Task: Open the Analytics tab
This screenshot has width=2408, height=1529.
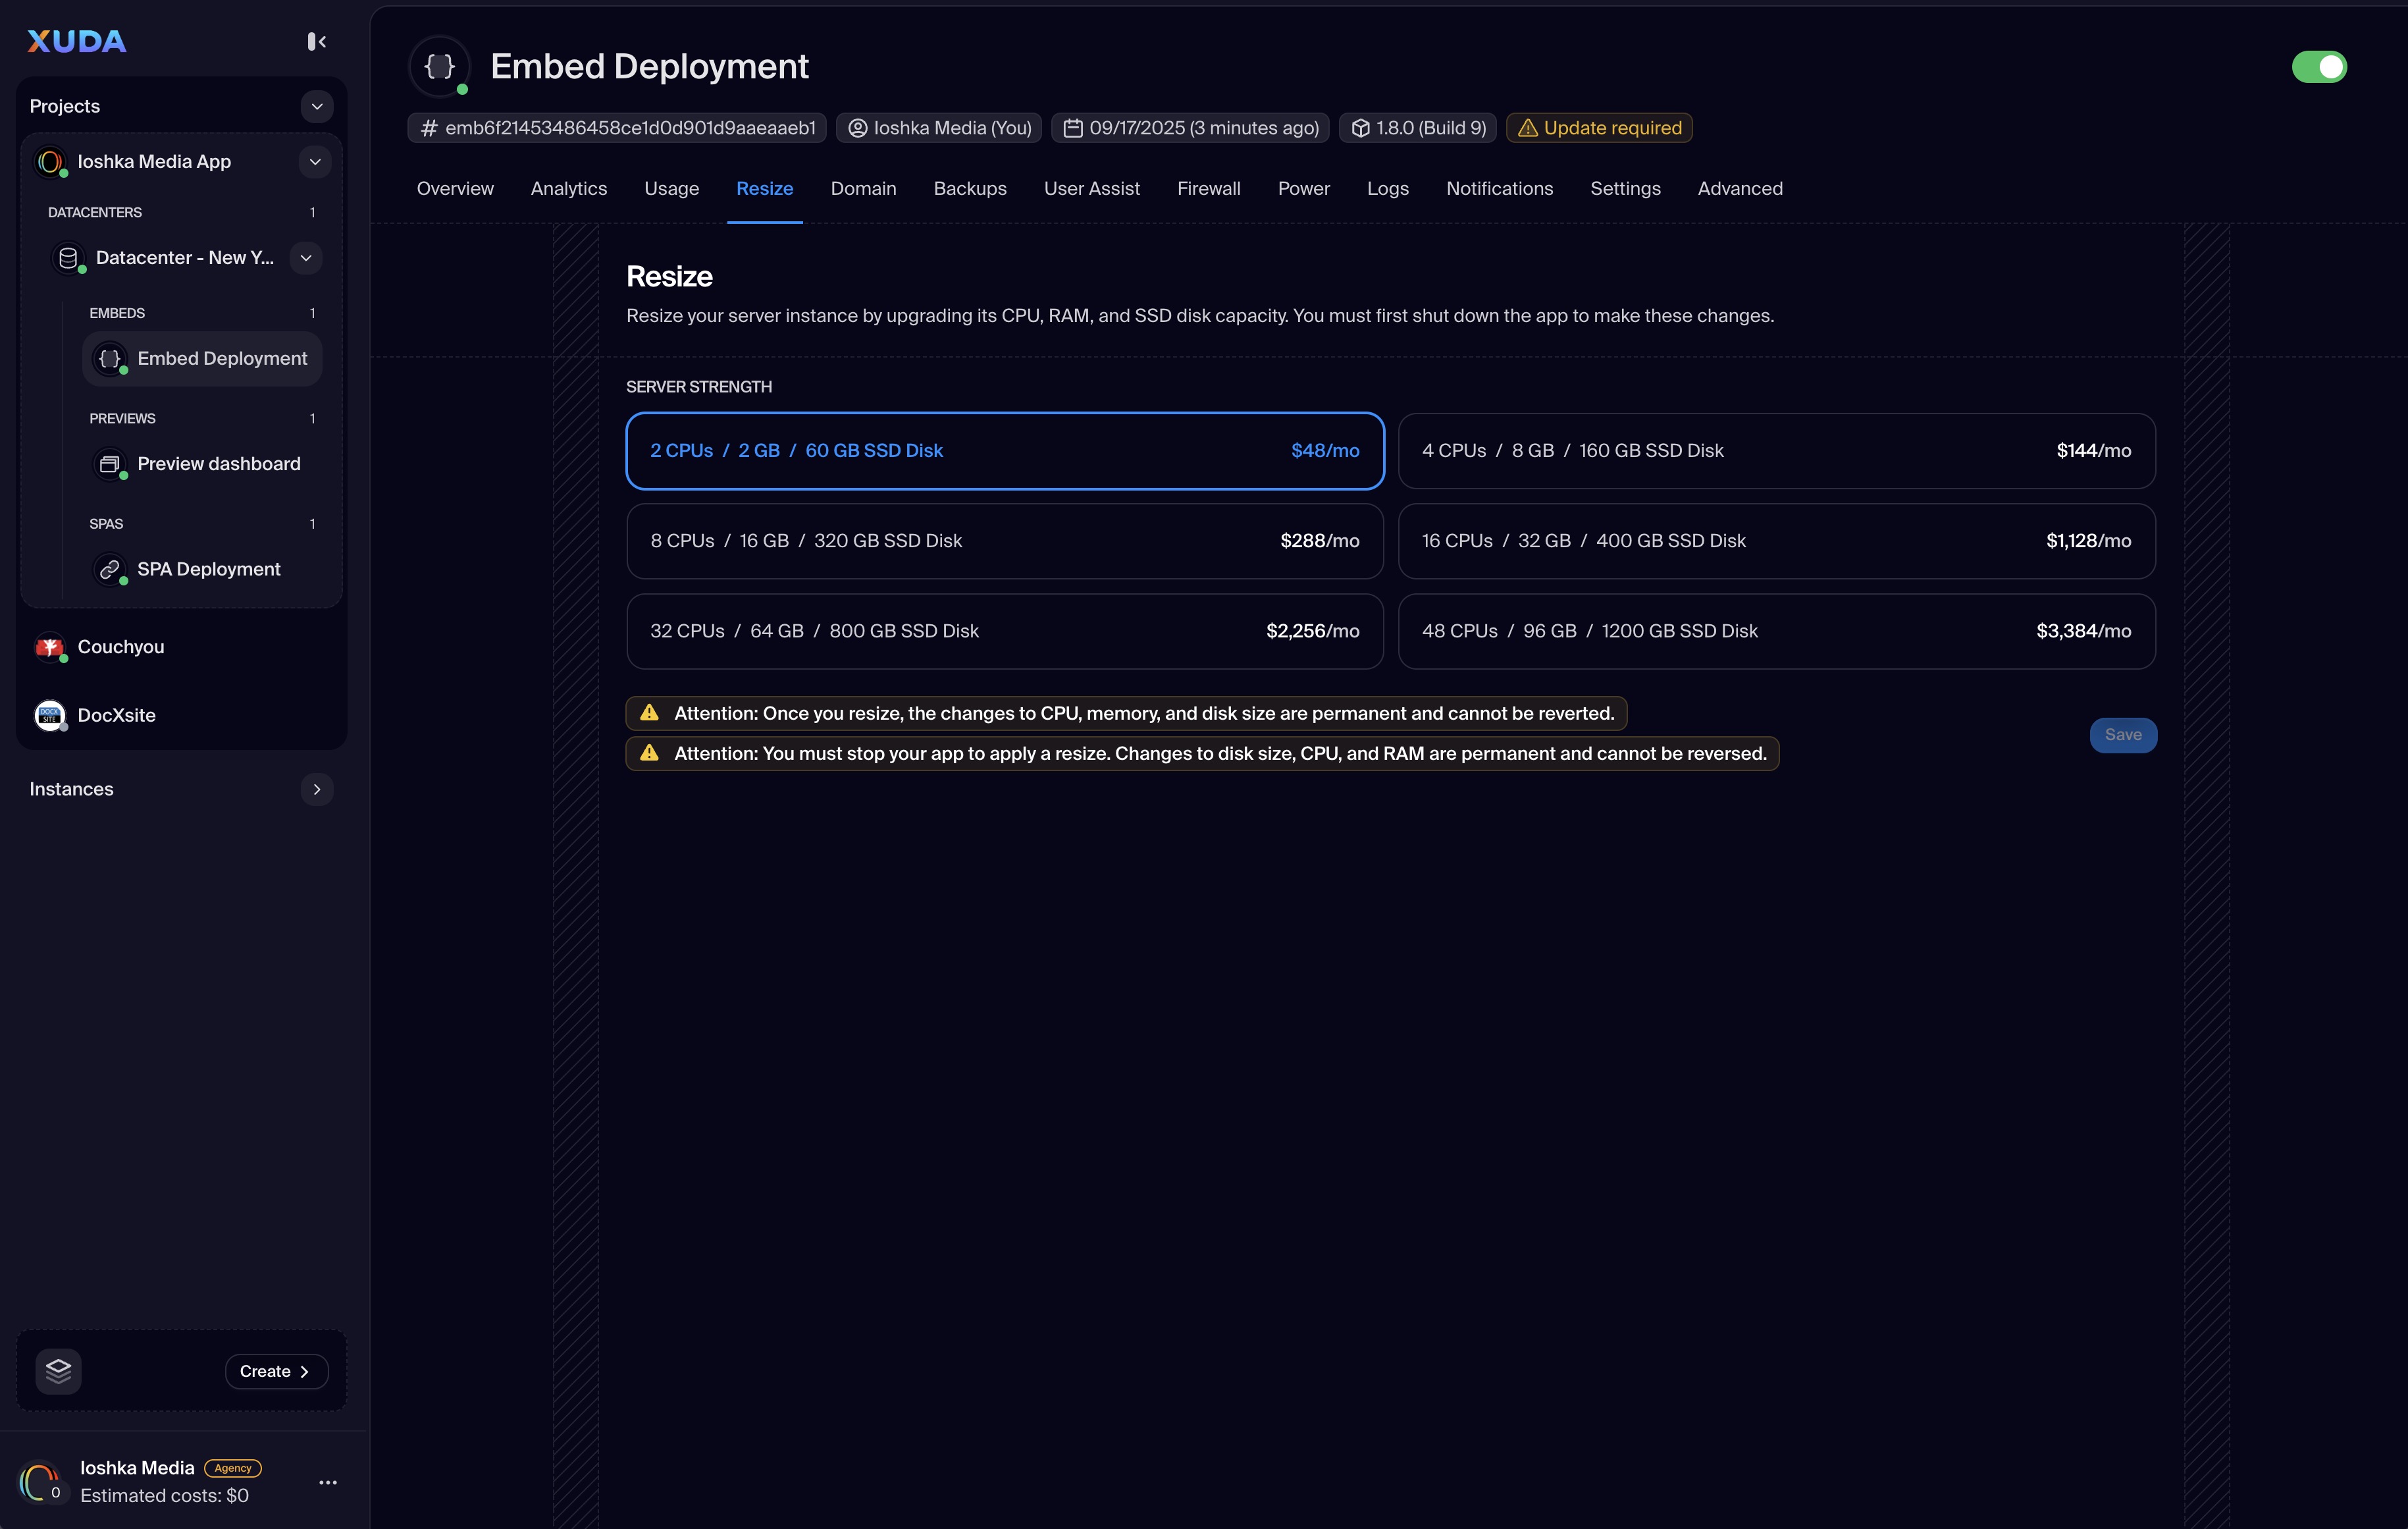Action: pos(569,188)
